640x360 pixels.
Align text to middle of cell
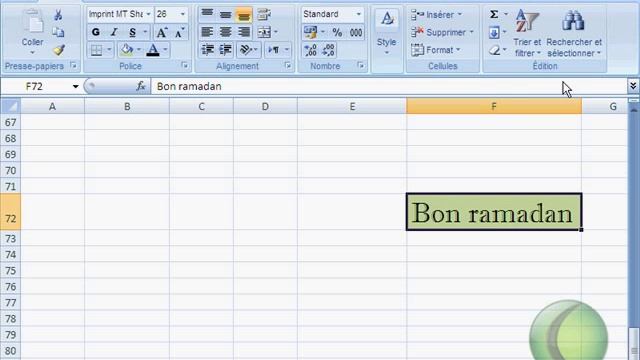[x=226, y=14]
